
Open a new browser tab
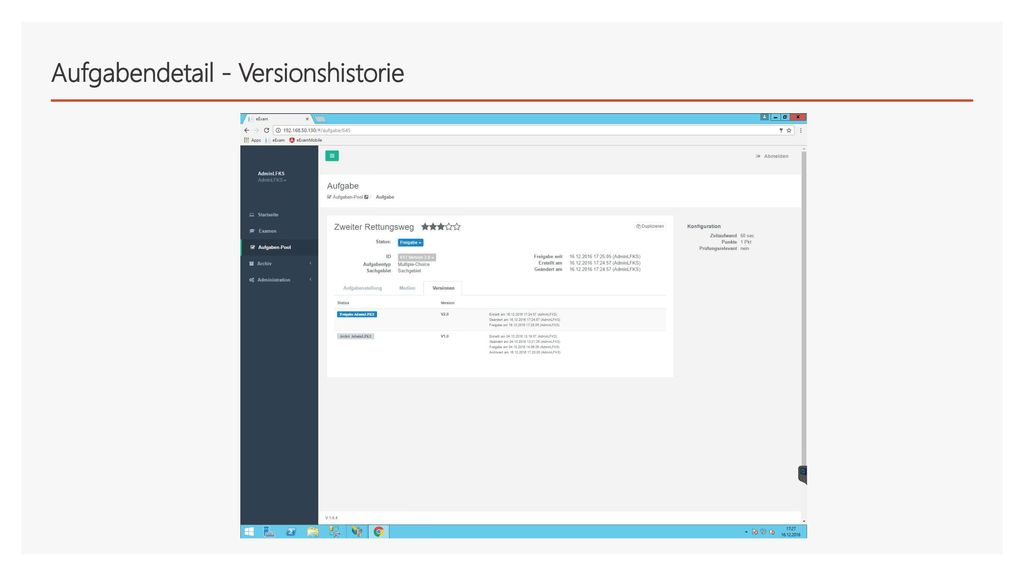click(x=320, y=119)
